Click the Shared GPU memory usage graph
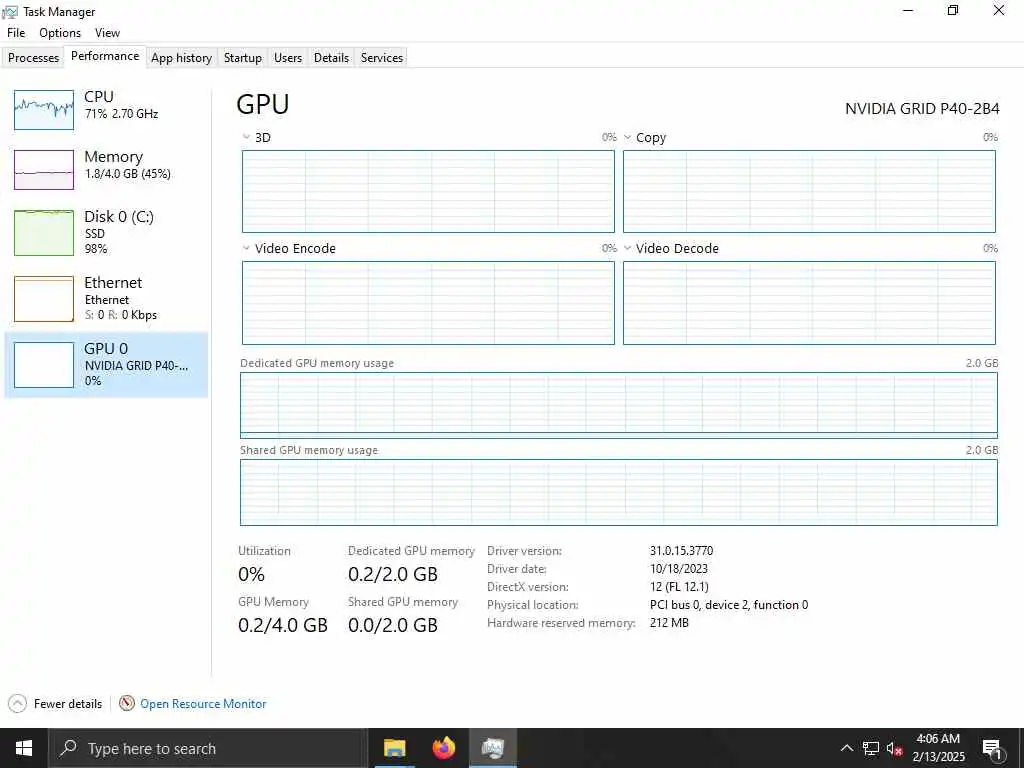Image resolution: width=1024 pixels, height=768 pixels. coord(618,492)
